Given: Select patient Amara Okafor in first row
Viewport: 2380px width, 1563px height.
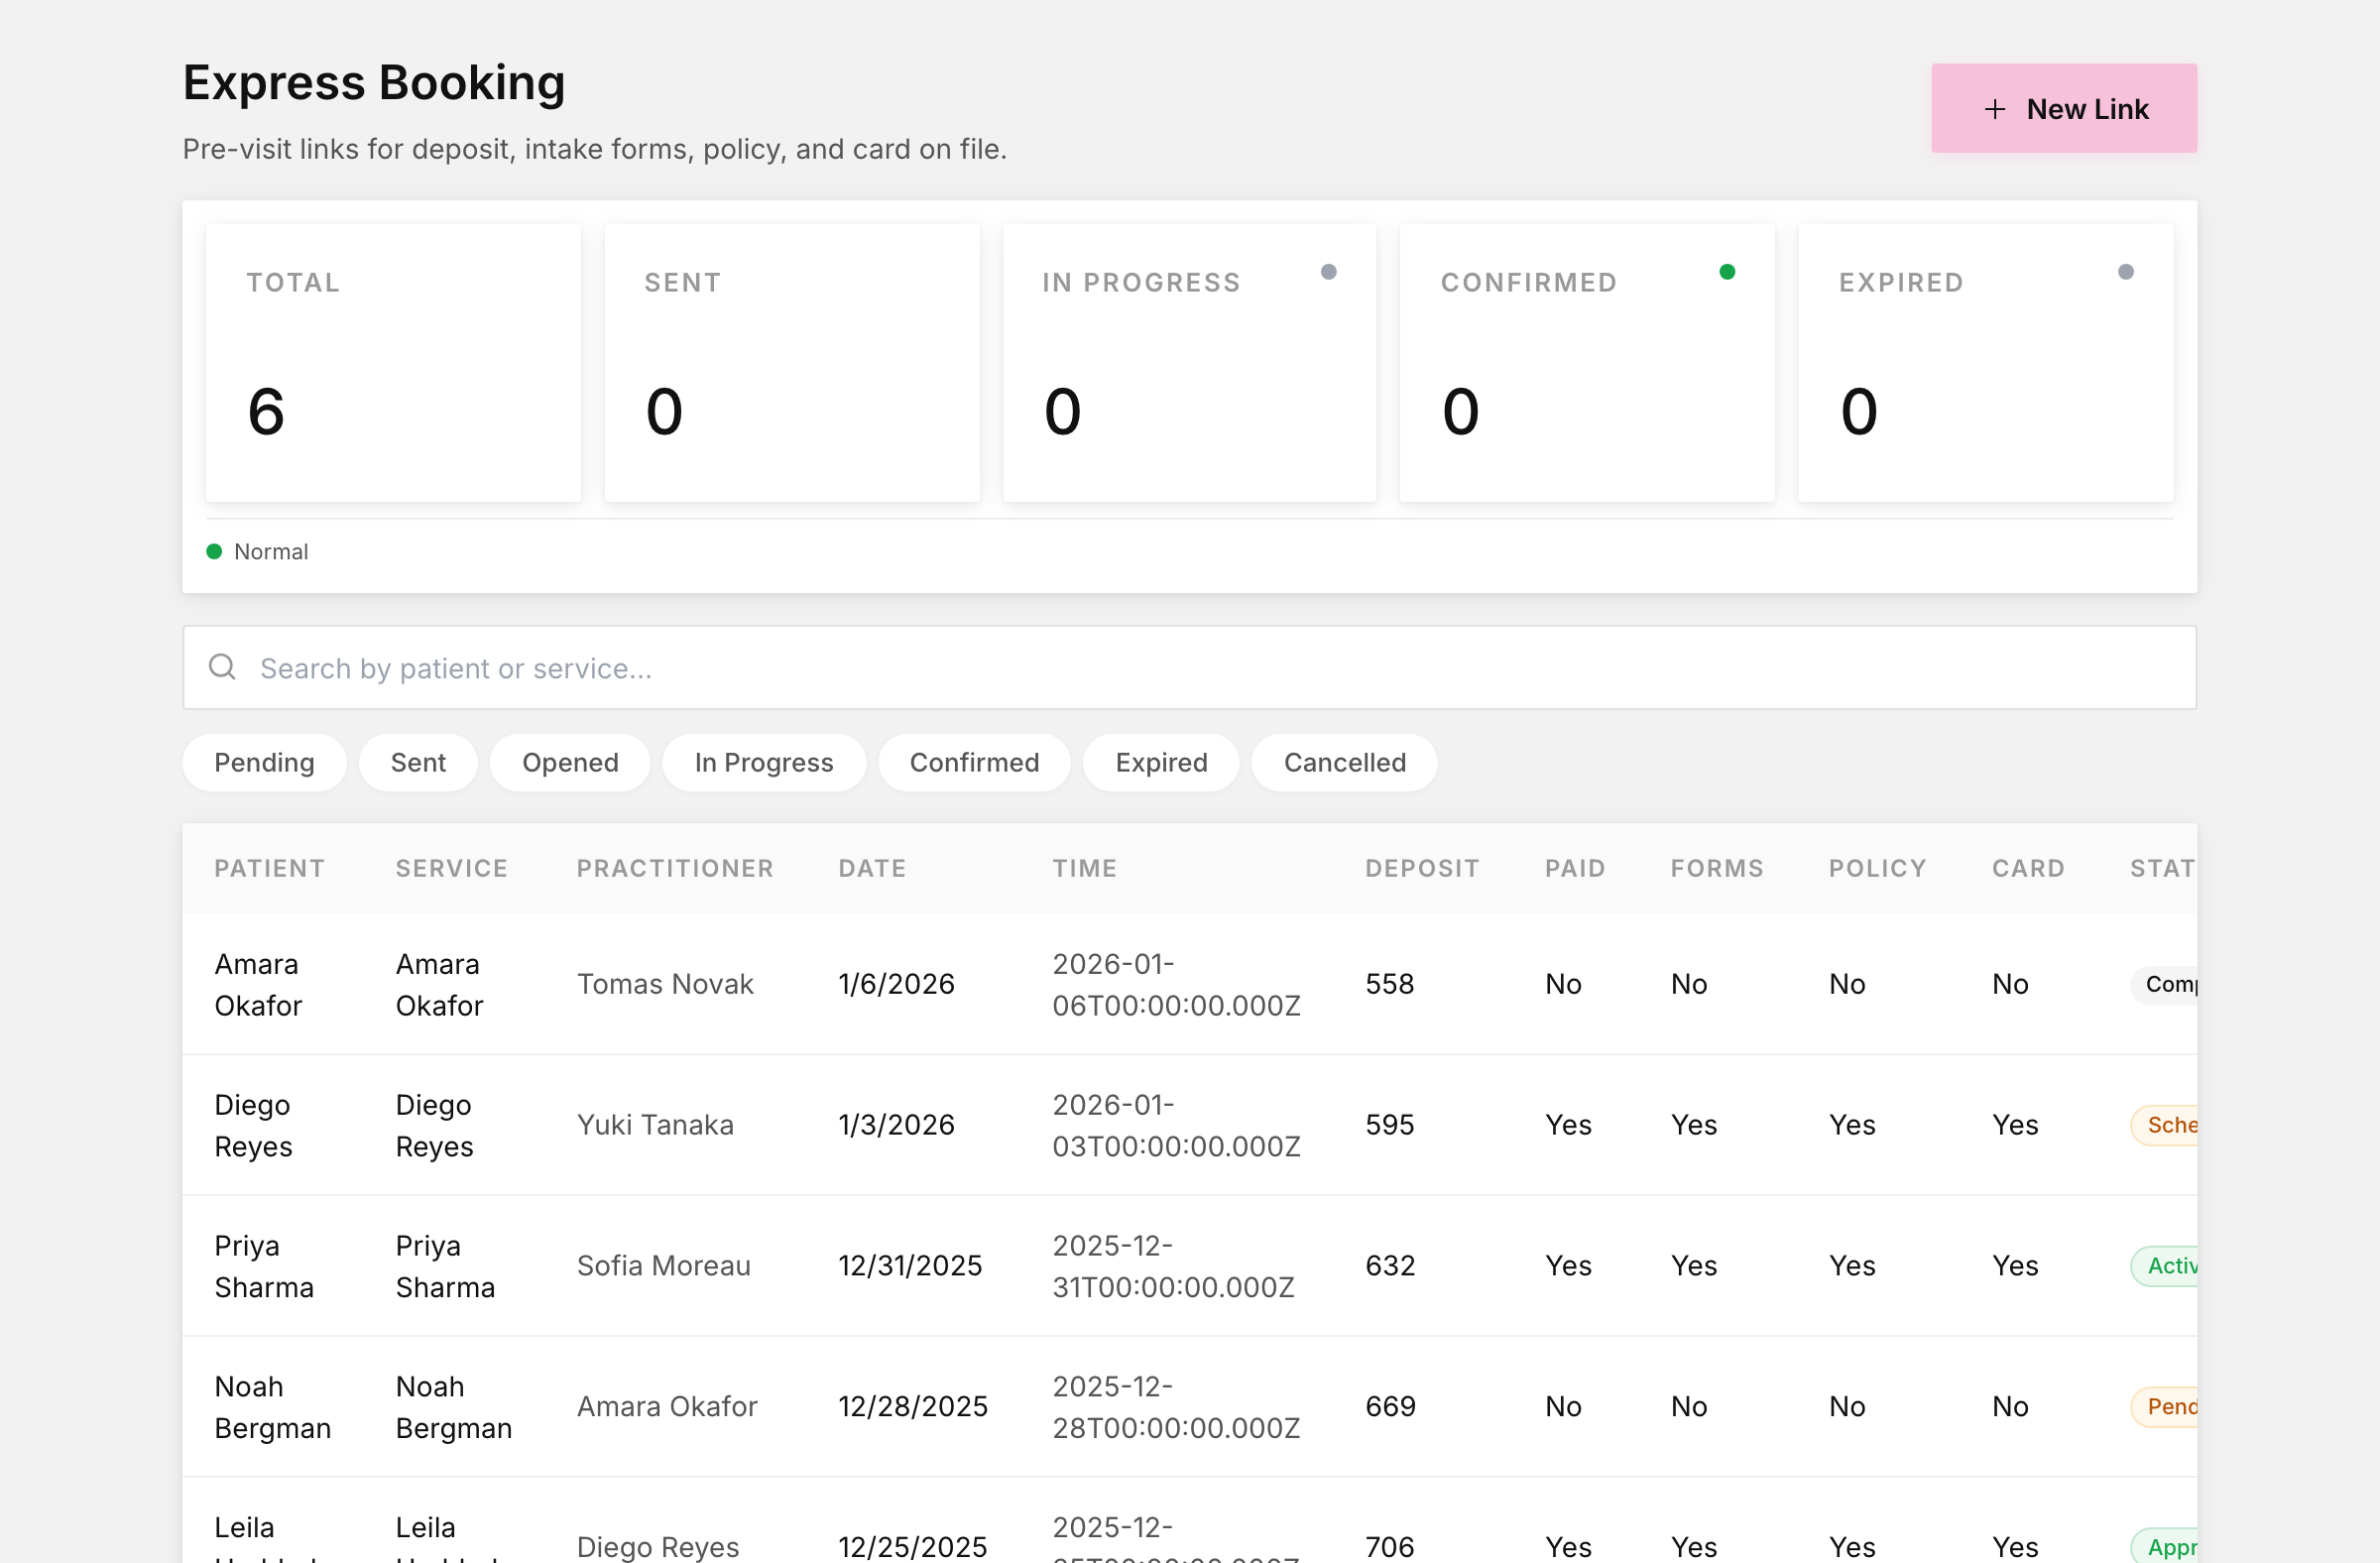Looking at the screenshot, I should [258, 984].
